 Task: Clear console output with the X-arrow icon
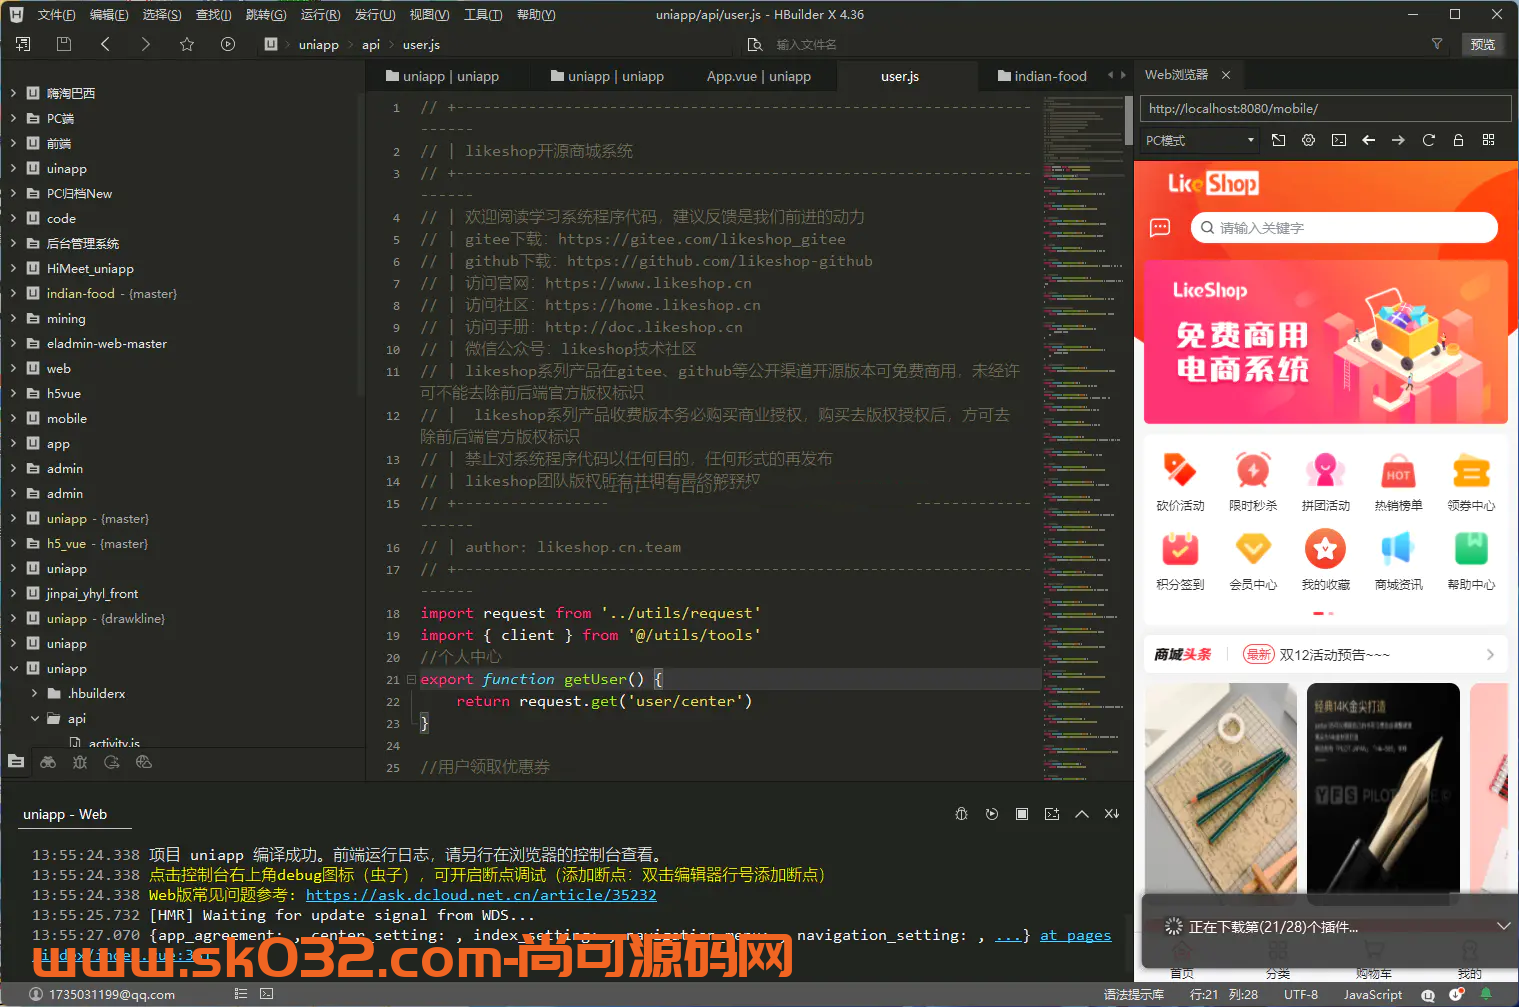[x=1112, y=814]
